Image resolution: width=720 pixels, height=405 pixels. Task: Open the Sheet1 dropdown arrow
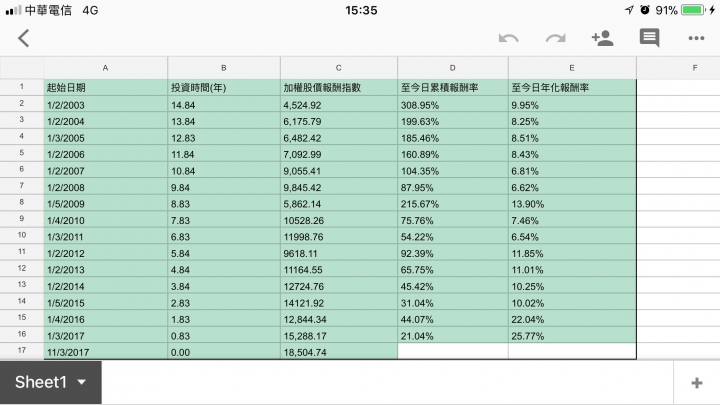(81, 382)
